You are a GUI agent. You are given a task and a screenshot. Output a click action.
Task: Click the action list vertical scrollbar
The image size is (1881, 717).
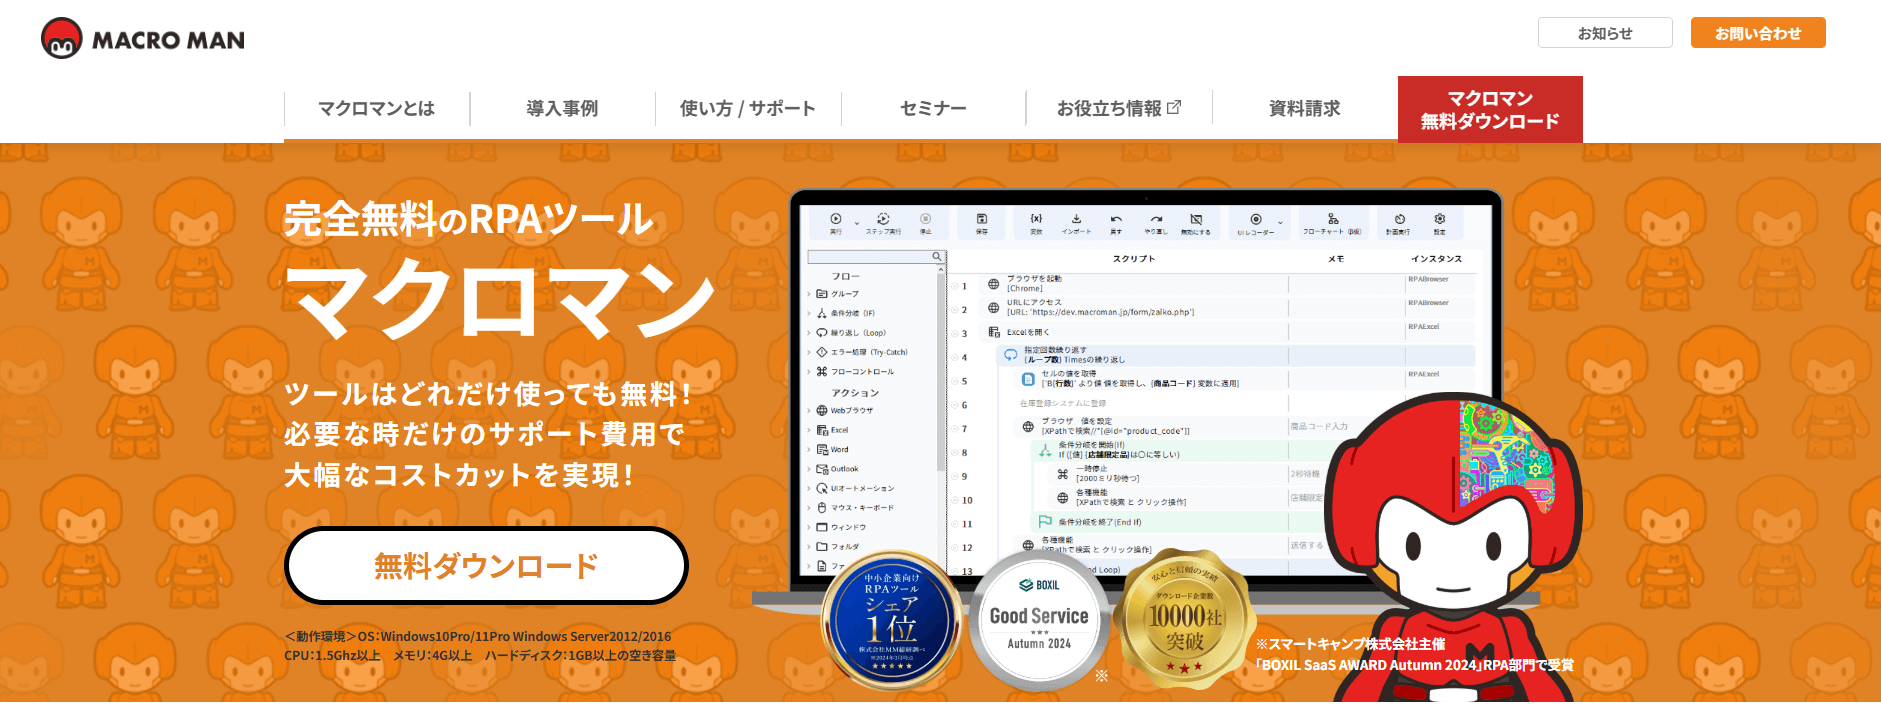click(941, 370)
